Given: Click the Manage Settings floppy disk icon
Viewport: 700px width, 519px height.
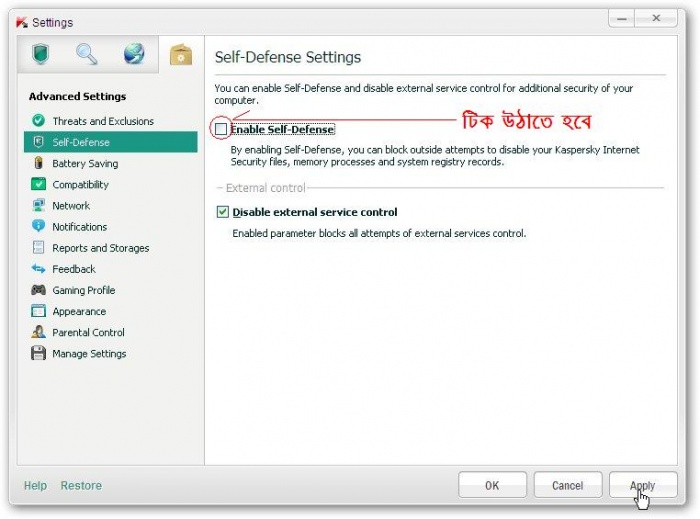Looking at the screenshot, I should click(x=38, y=353).
